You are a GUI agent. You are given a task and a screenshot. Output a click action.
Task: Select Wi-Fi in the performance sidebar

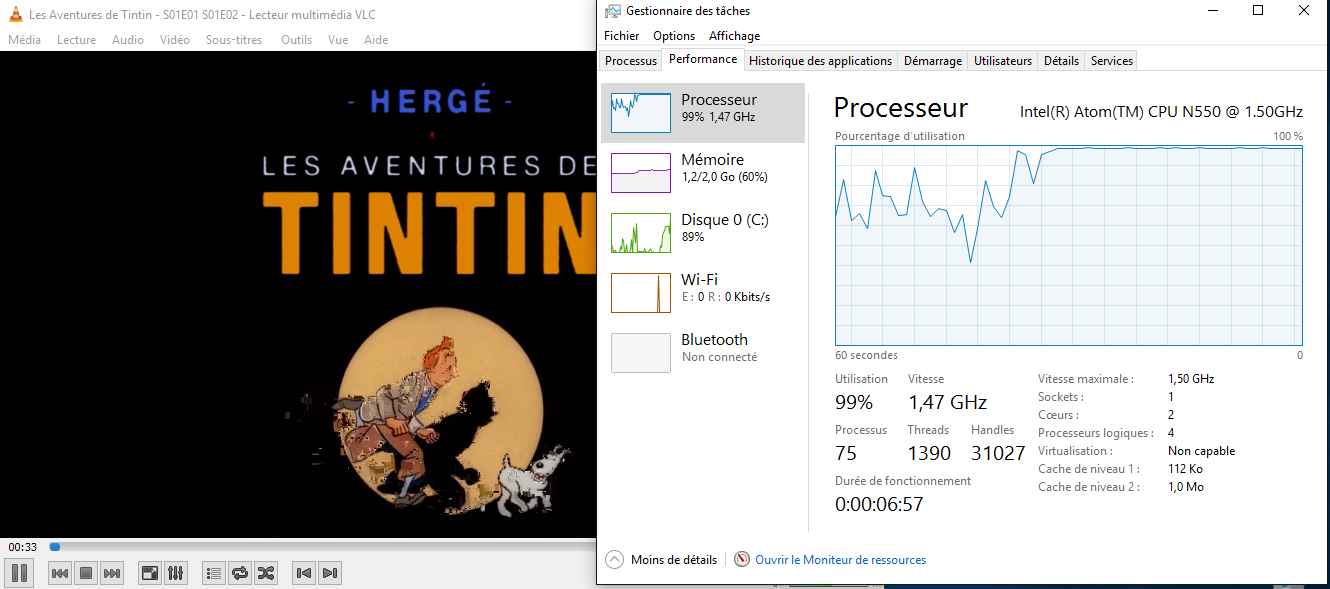click(703, 293)
